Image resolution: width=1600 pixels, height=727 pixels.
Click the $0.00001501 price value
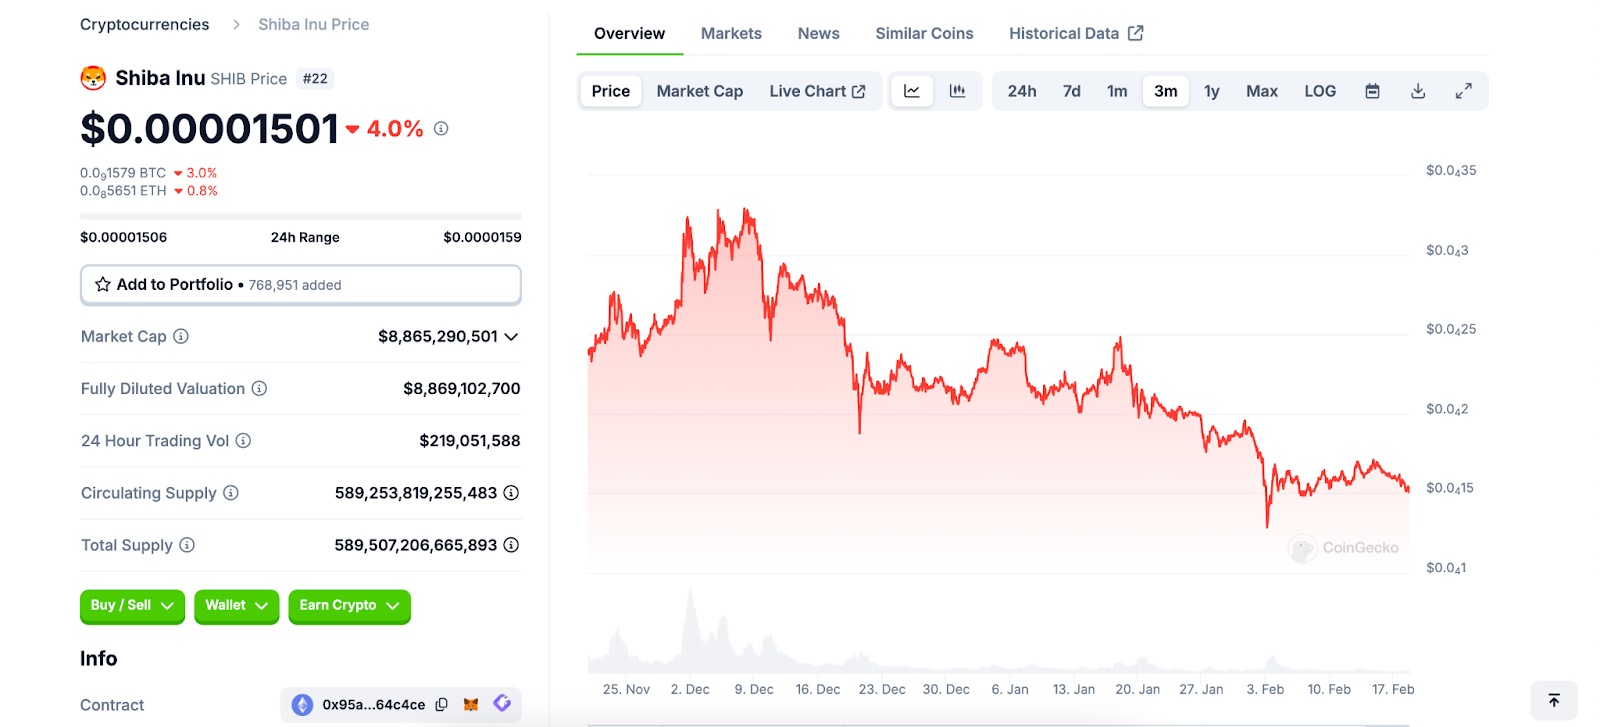[210, 128]
